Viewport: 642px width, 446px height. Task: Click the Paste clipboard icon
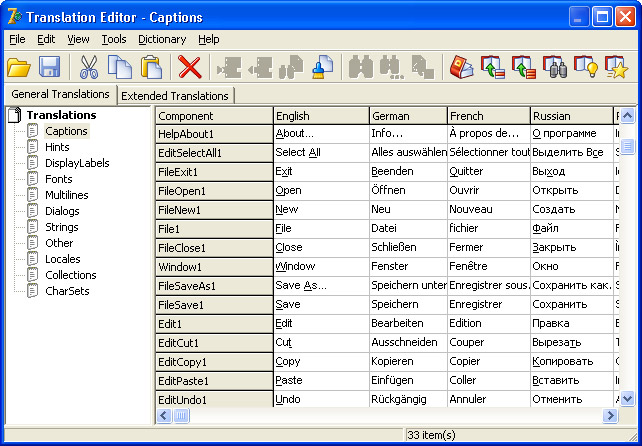point(151,68)
